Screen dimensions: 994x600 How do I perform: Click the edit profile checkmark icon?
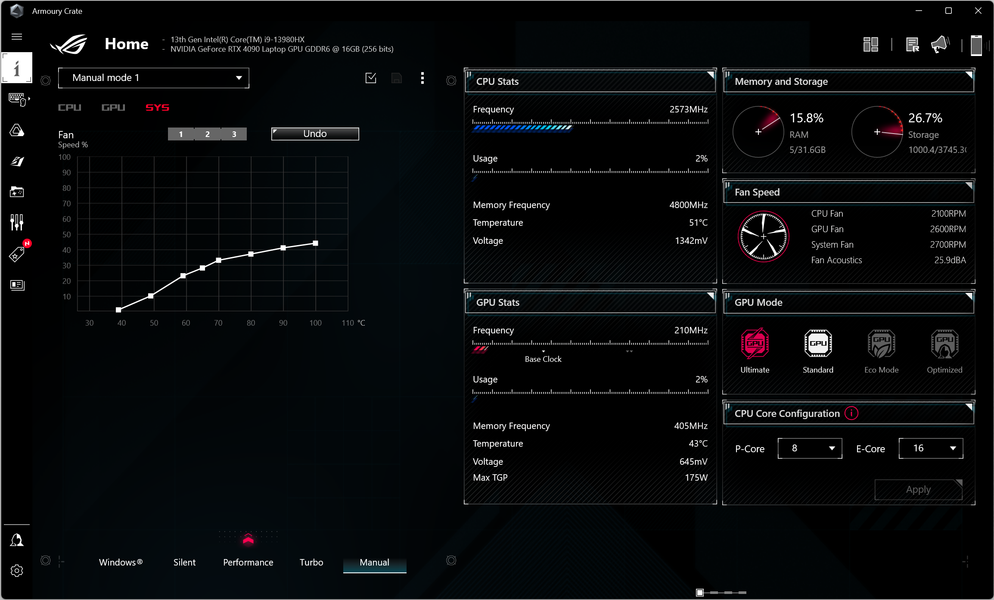click(x=371, y=78)
